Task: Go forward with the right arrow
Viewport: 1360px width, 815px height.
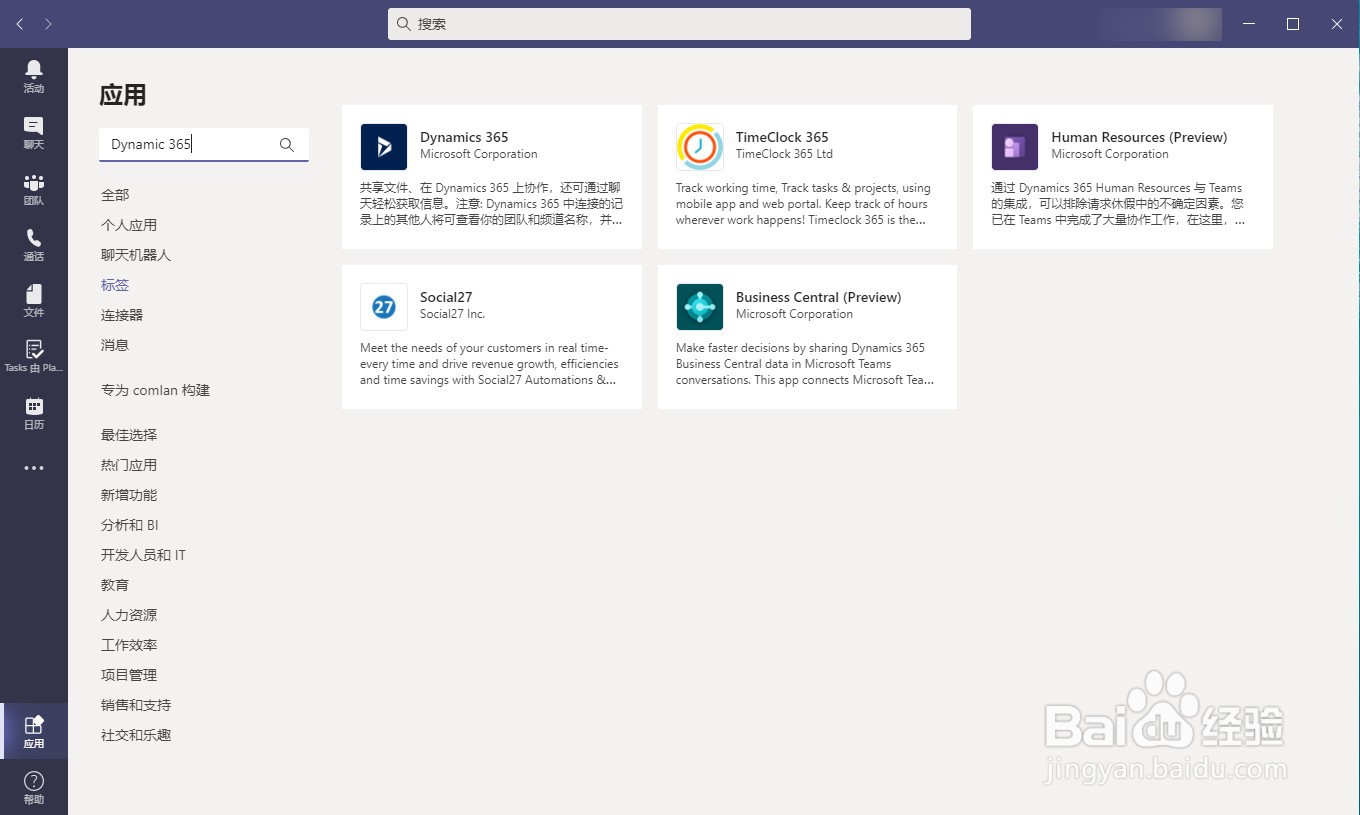Action: [48, 24]
